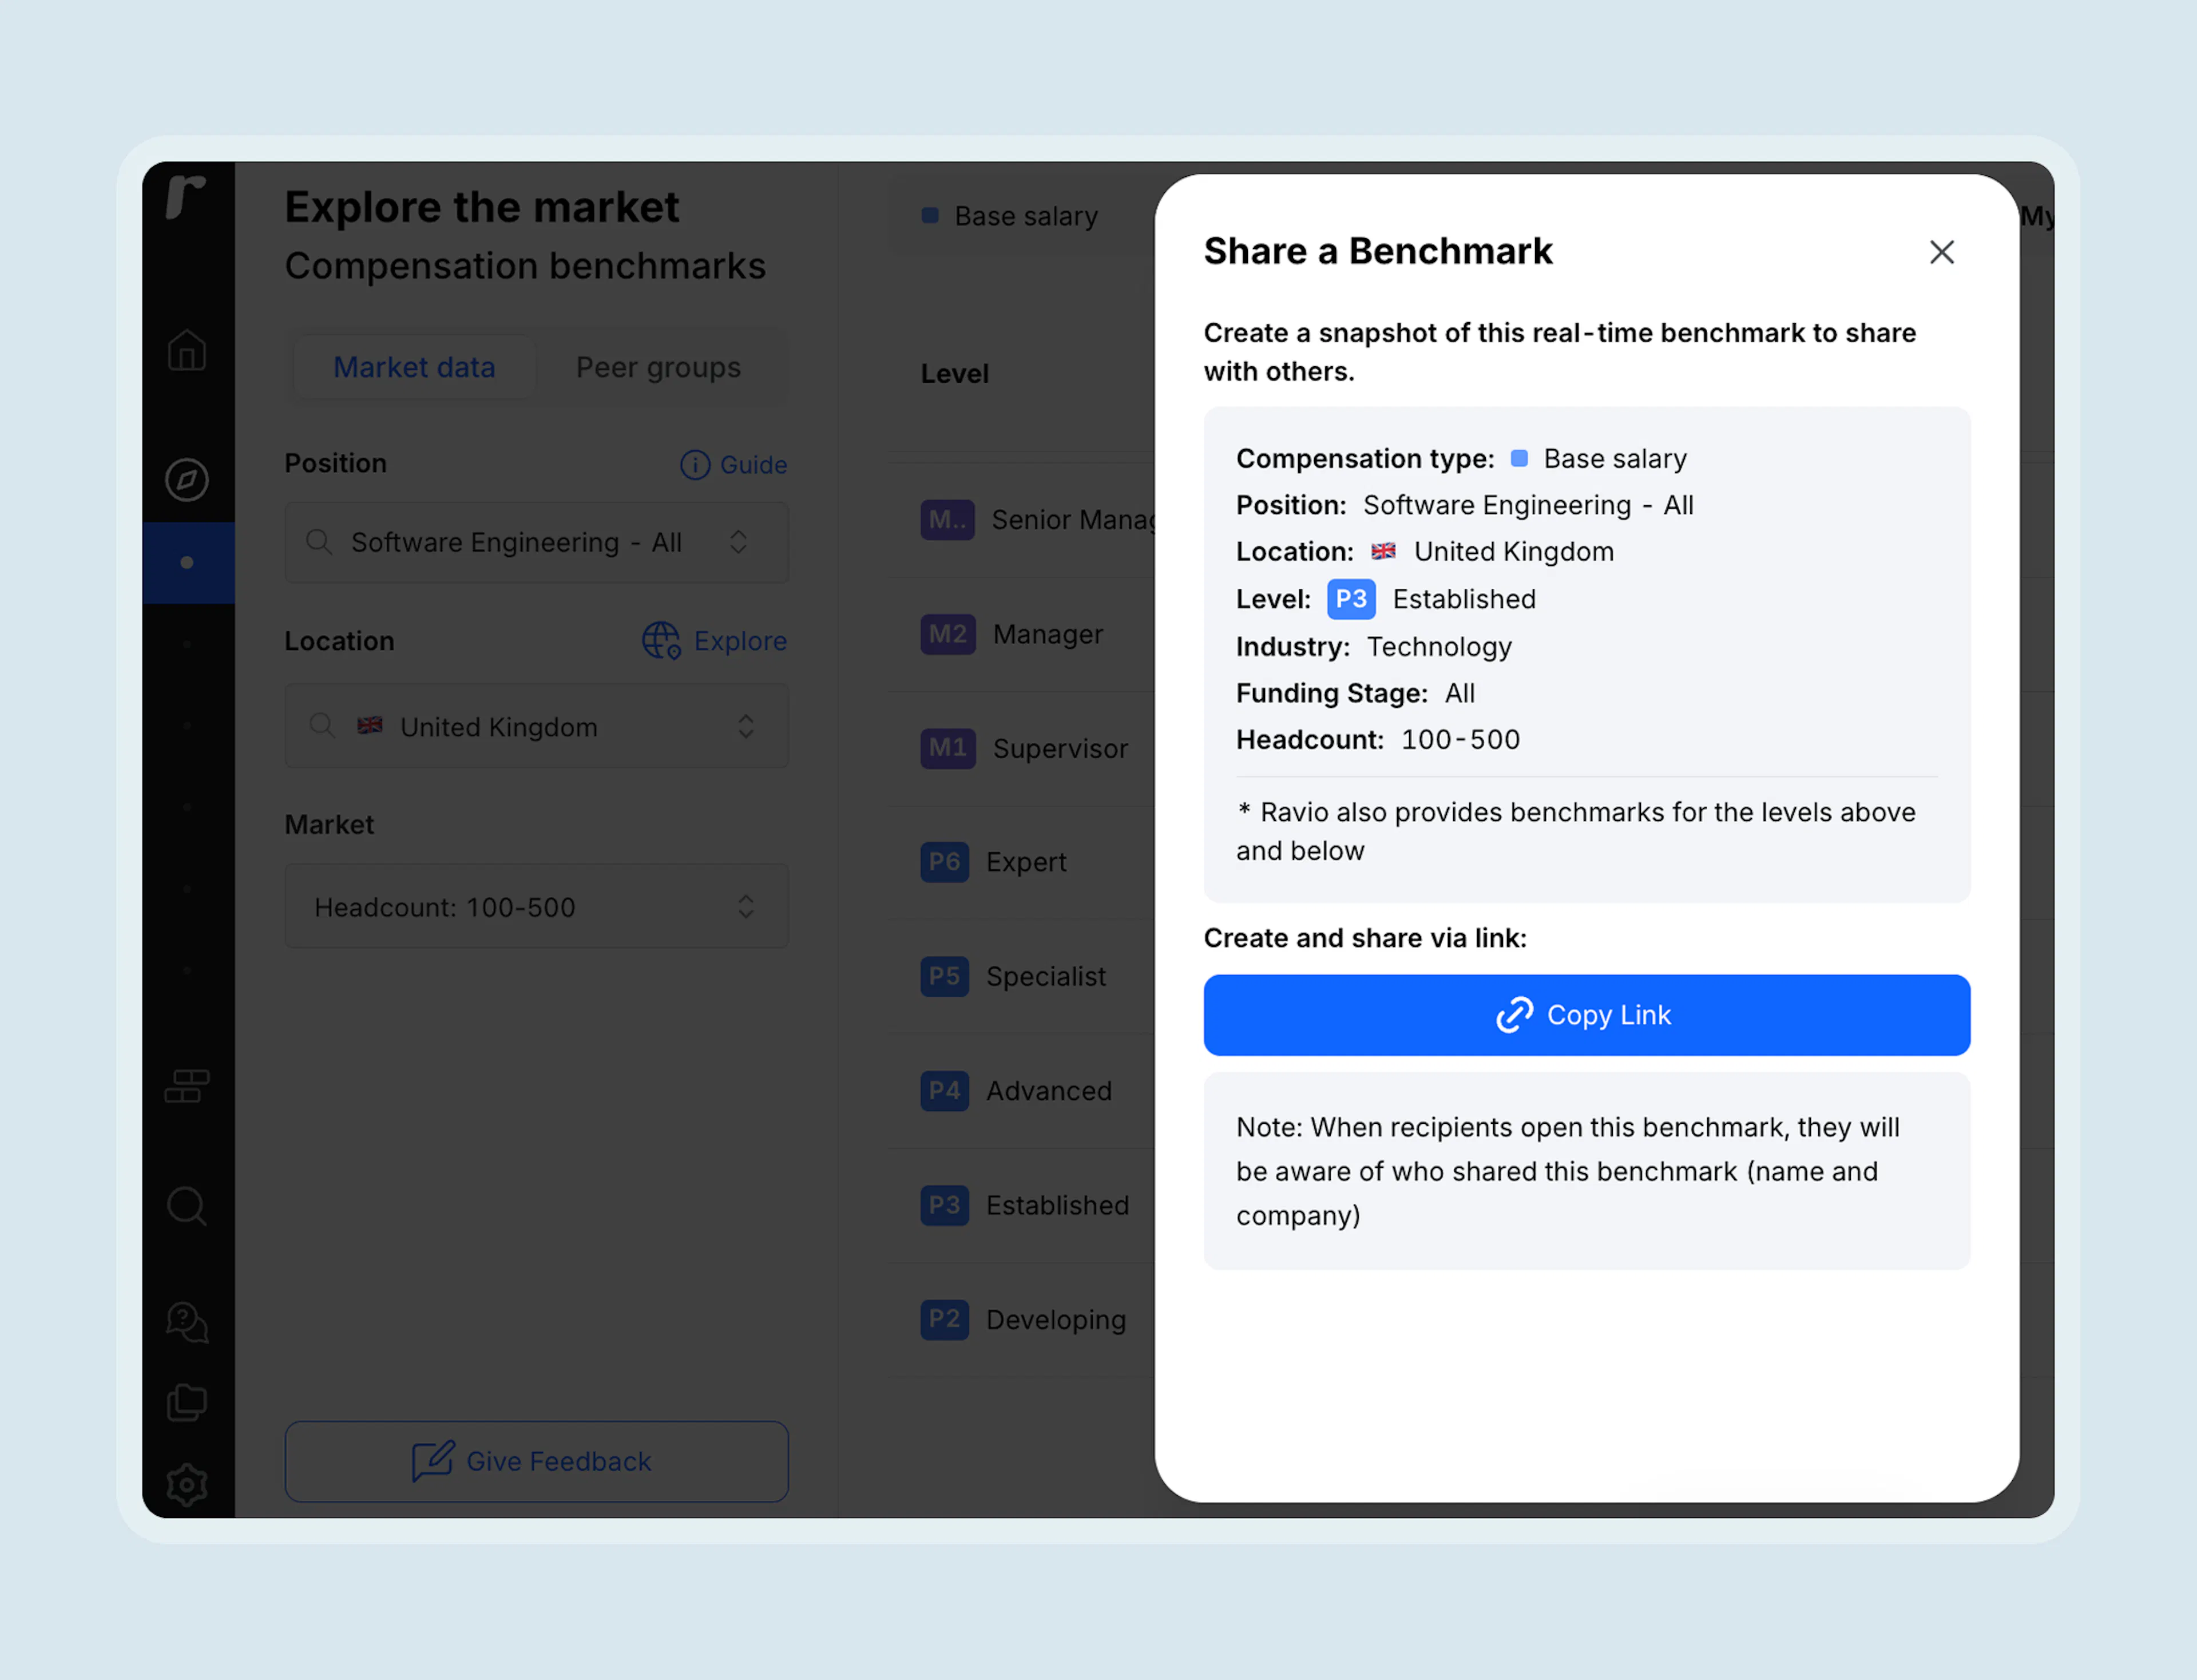
Task: Expand the United Kingdom location dropdown
Action: [x=537, y=727]
